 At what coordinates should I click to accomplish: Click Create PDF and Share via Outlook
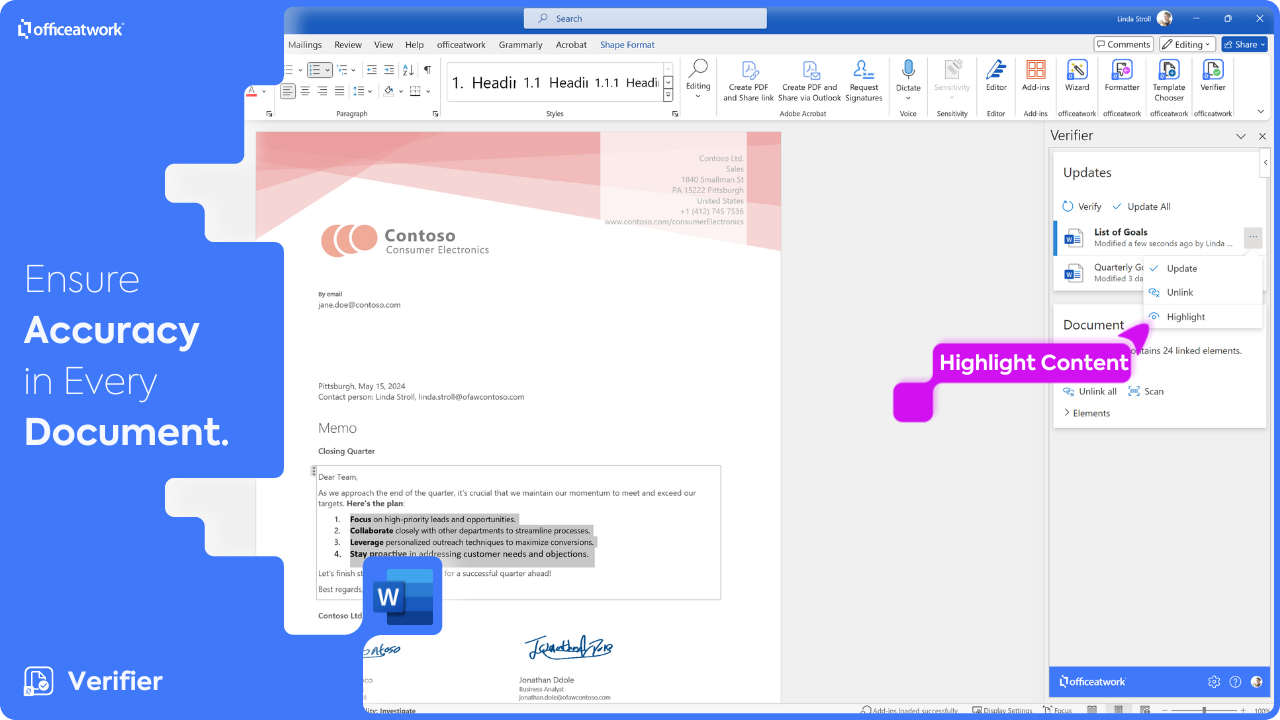tap(810, 80)
